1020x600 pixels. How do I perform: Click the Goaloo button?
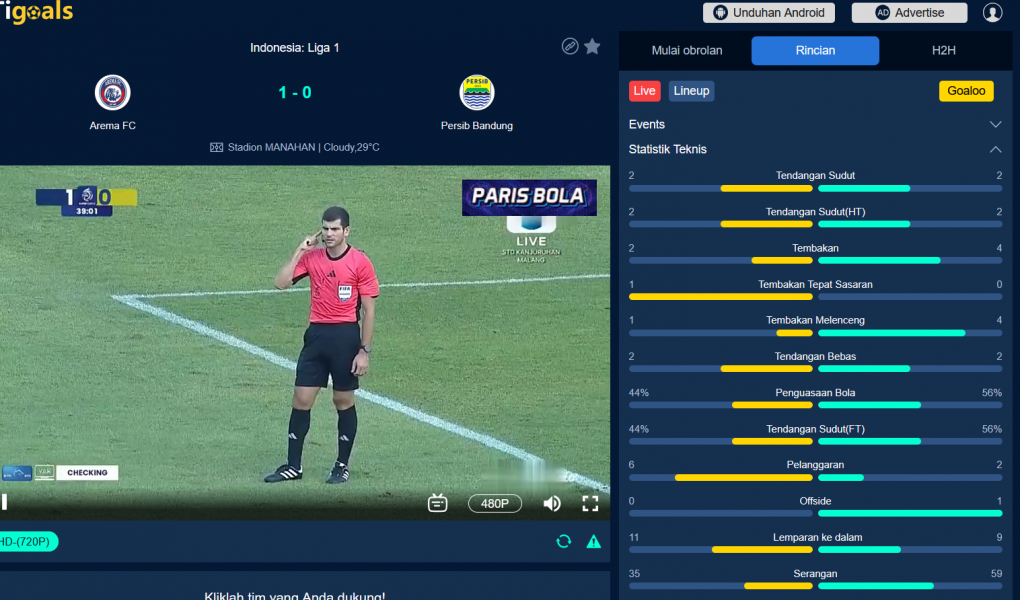966,90
